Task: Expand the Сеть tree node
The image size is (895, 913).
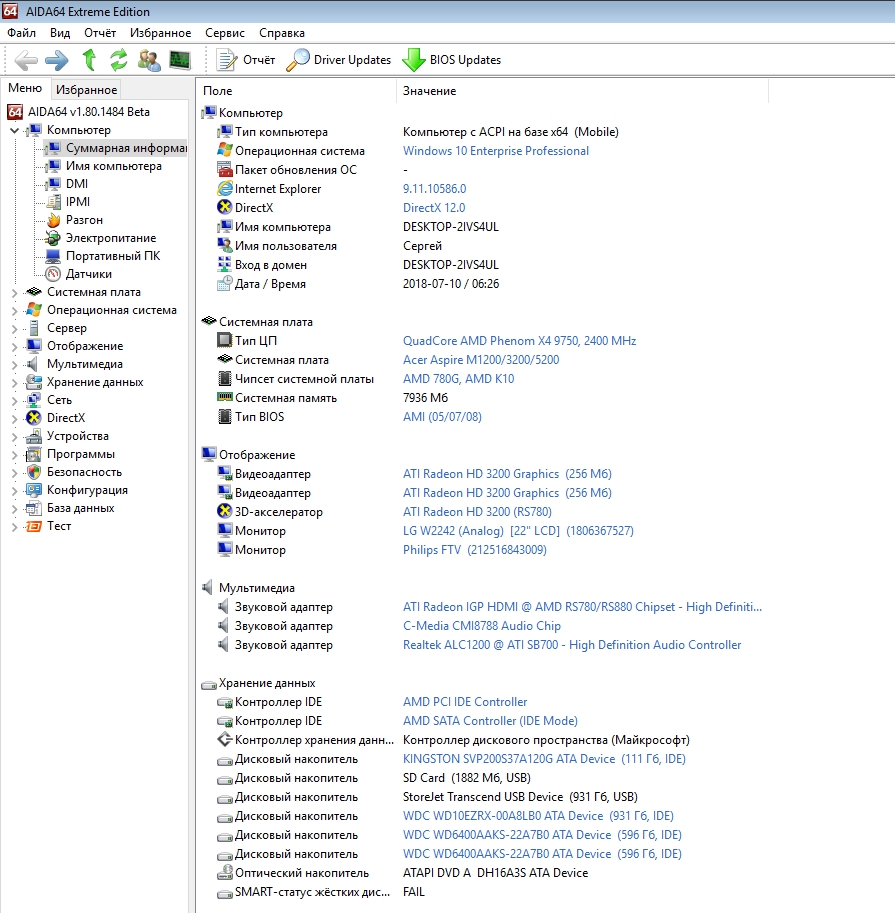Action: pos(15,401)
